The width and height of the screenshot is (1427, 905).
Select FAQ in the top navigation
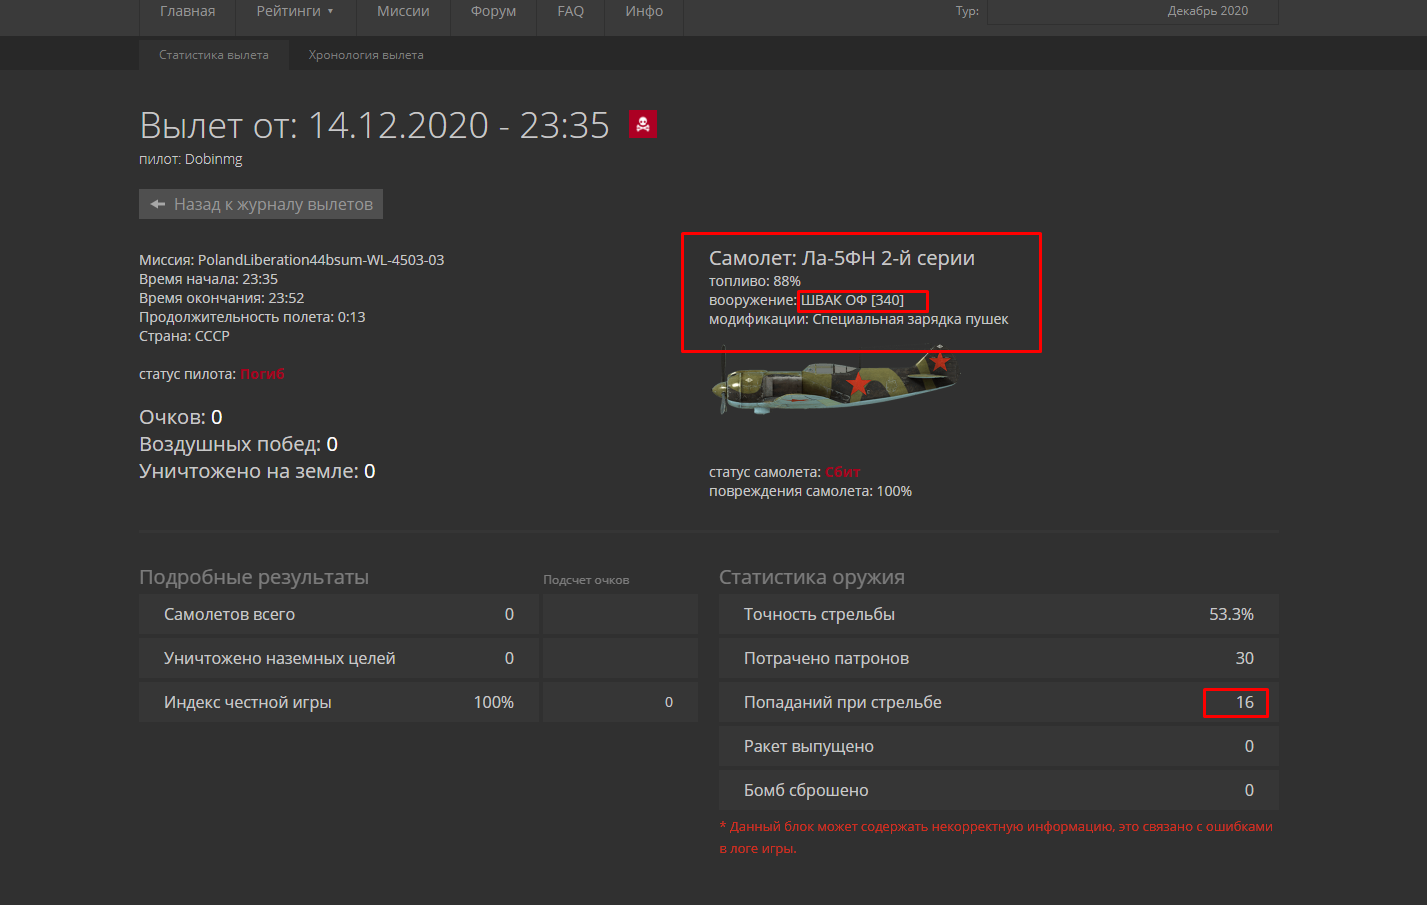click(570, 11)
